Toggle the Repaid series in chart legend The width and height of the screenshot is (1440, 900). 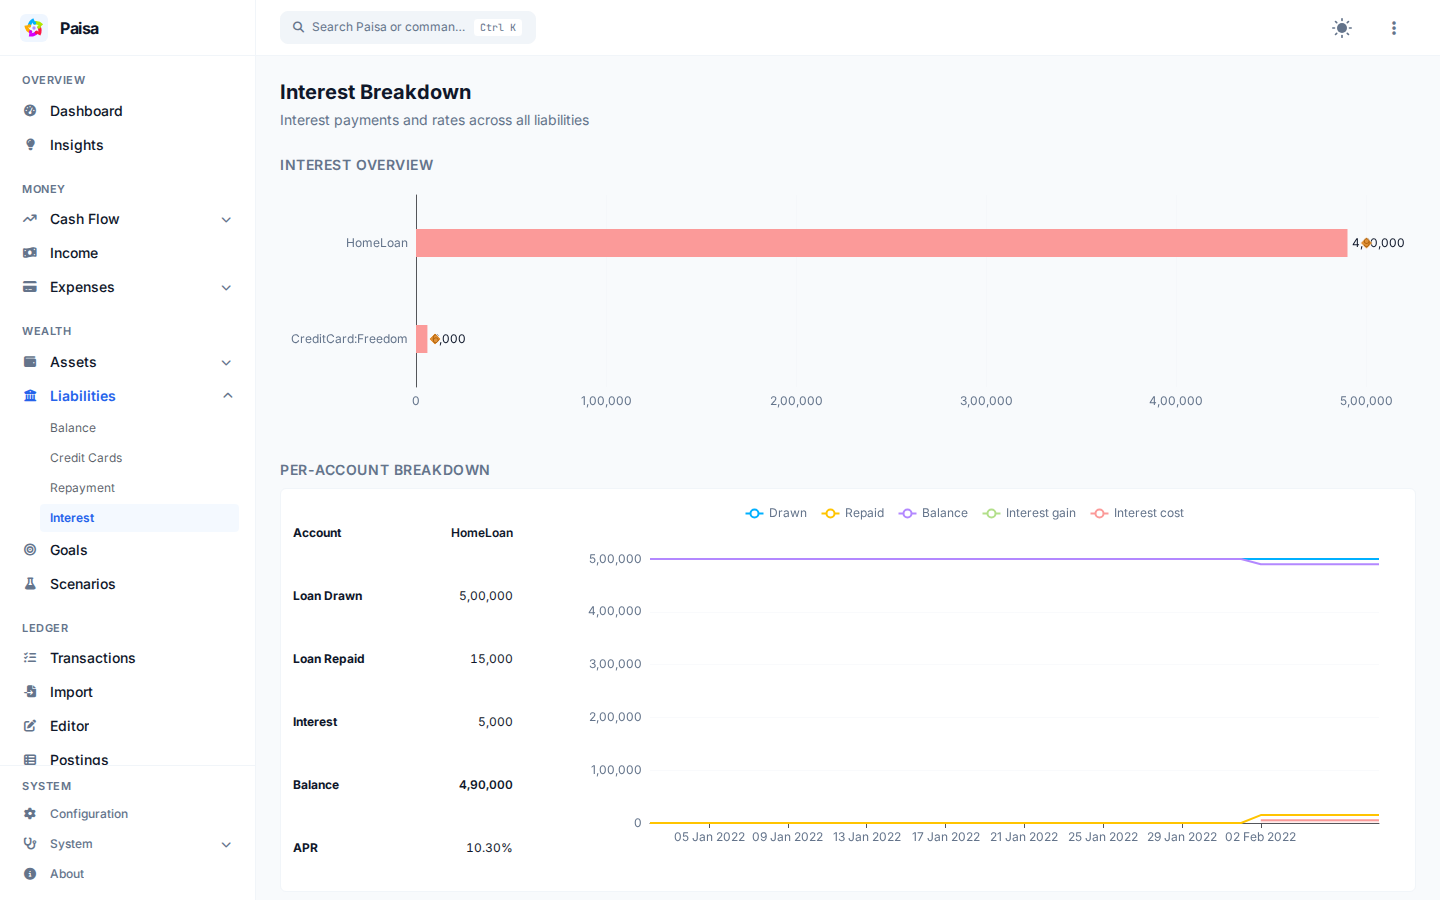point(853,513)
